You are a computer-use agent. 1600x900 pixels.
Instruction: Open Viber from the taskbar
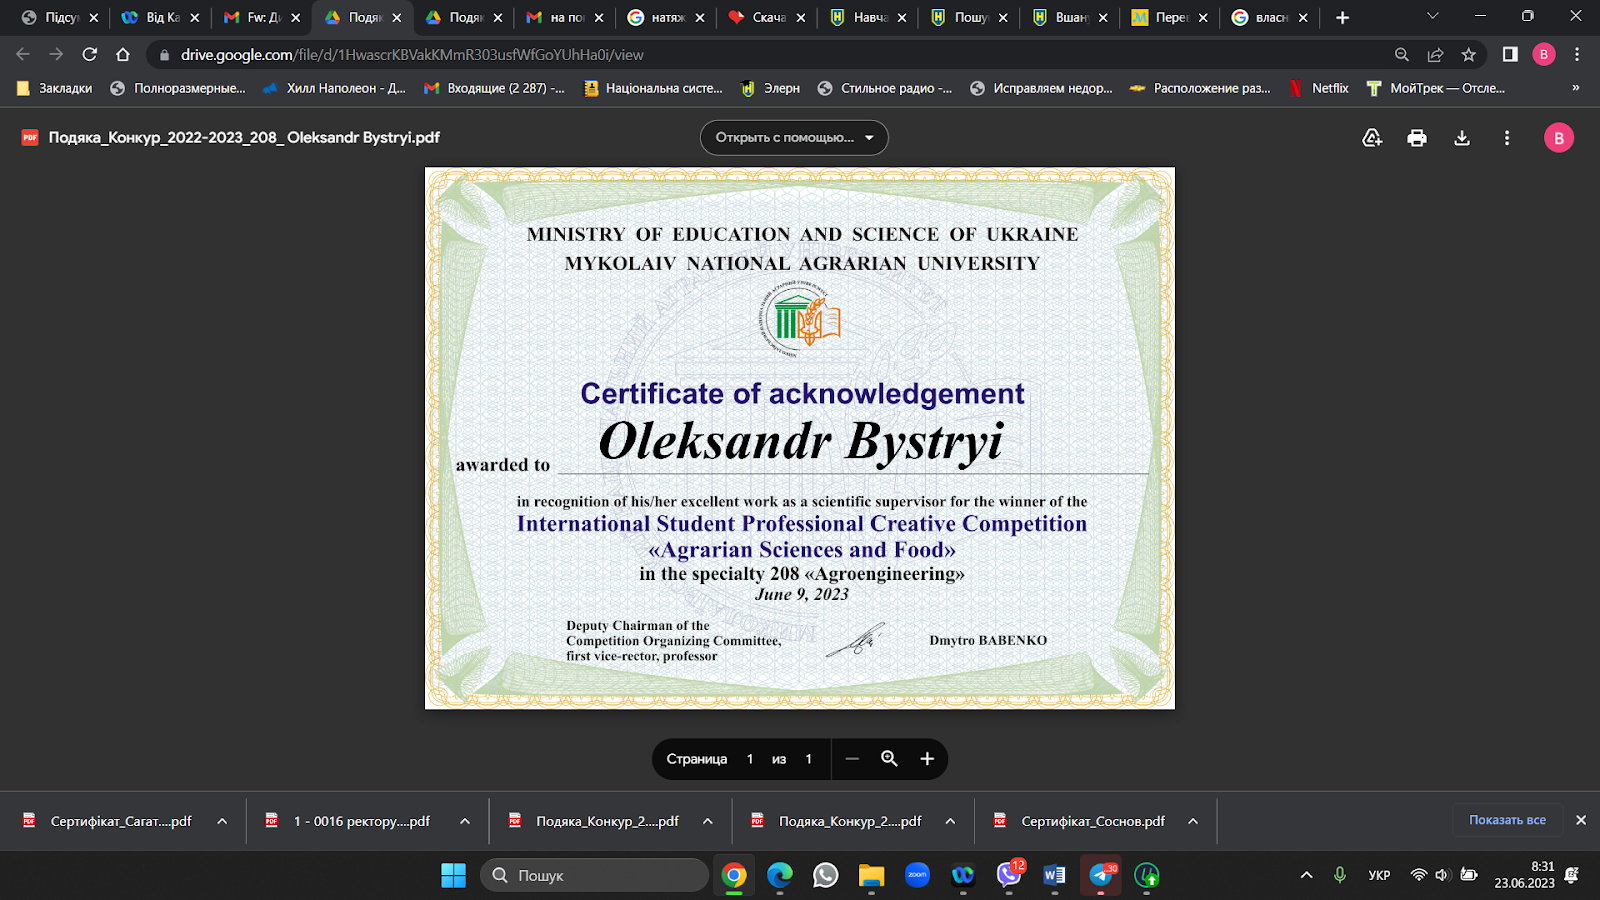point(1009,875)
